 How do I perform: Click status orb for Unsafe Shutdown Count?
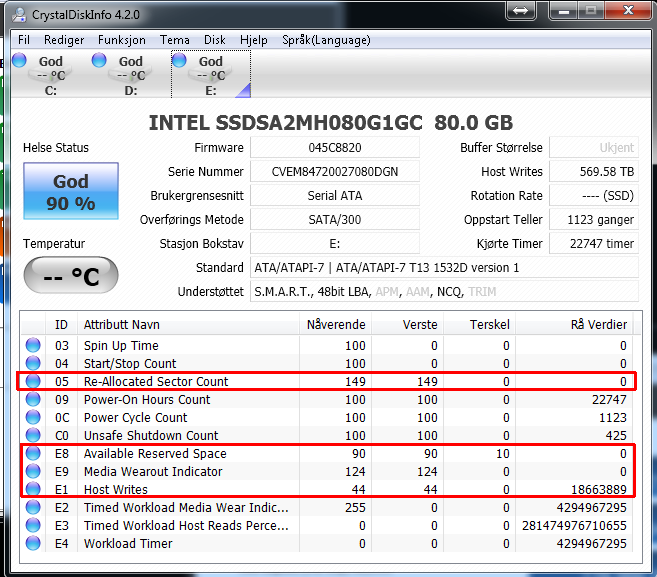33,435
